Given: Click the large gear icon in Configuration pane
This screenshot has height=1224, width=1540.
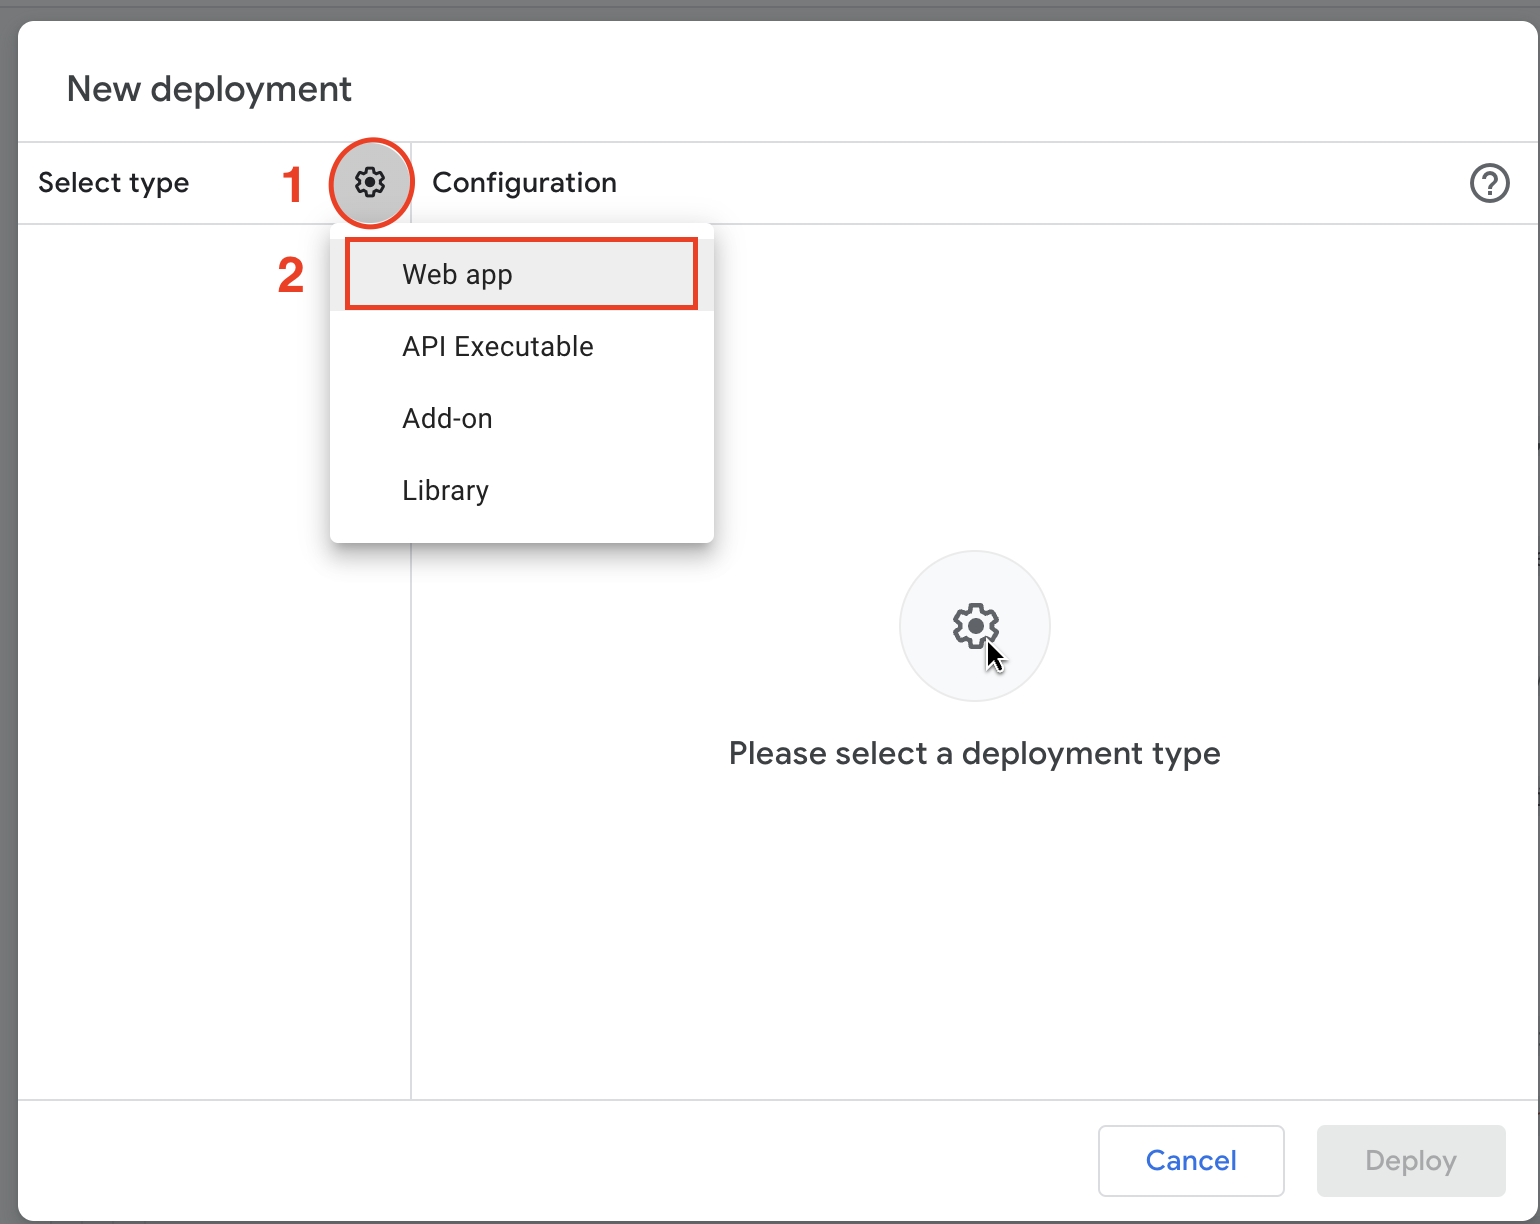Looking at the screenshot, I should [x=975, y=626].
